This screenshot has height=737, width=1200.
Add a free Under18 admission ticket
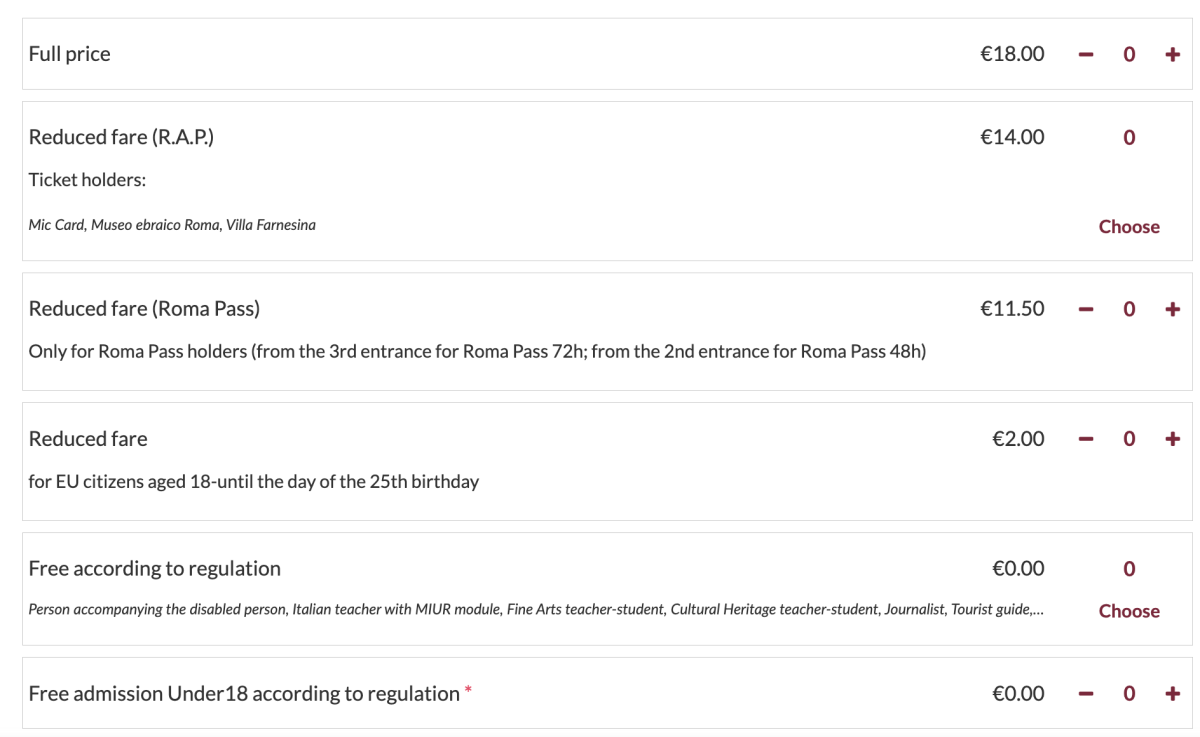(1173, 694)
